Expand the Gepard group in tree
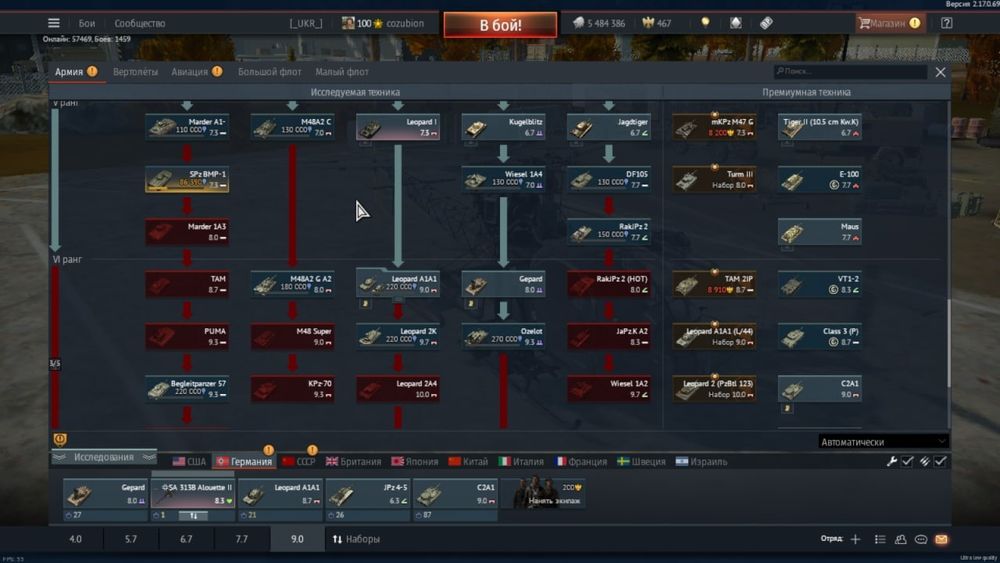1000x563 pixels. click(503, 284)
